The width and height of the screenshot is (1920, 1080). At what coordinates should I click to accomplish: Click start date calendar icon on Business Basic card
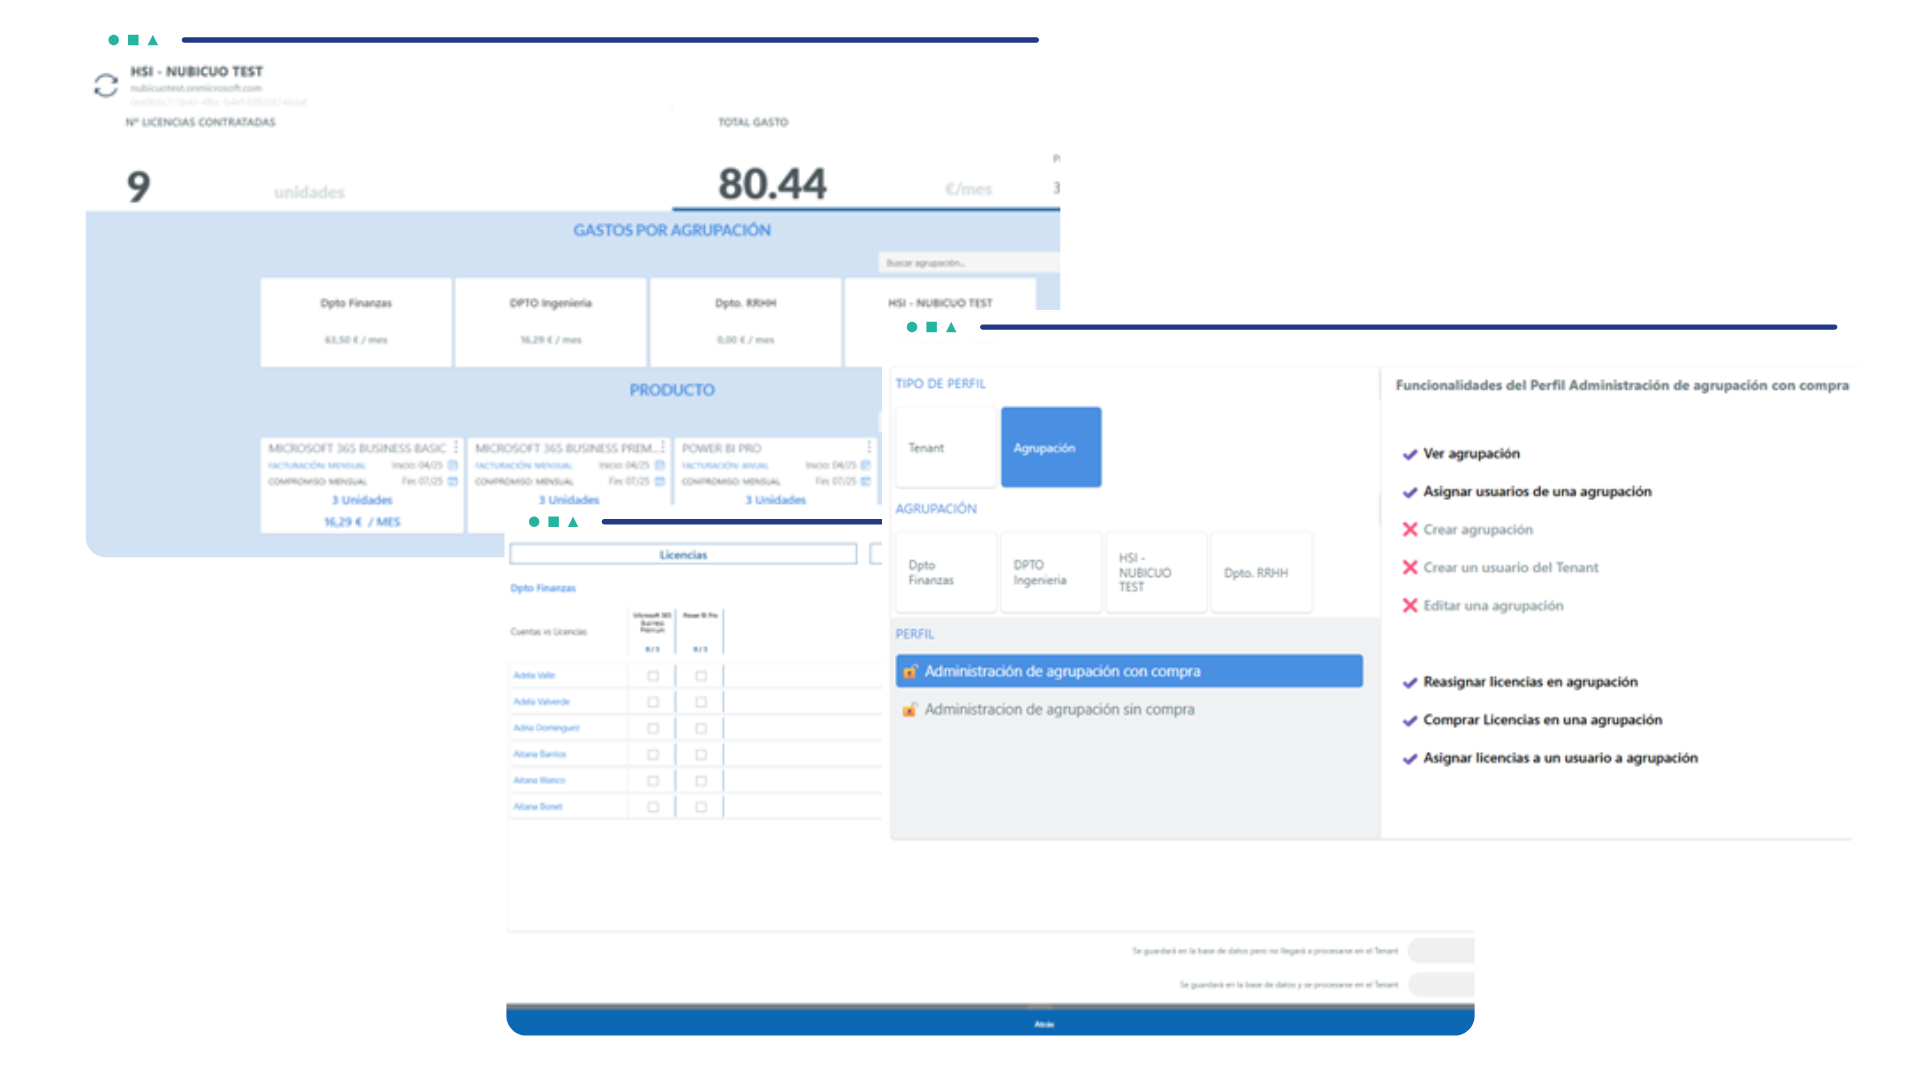click(x=453, y=465)
